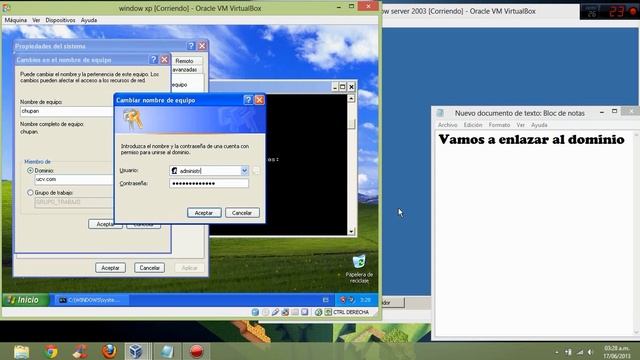
Task: Click the XP tray security shield icon
Action: pyautogui.click(x=343, y=300)
